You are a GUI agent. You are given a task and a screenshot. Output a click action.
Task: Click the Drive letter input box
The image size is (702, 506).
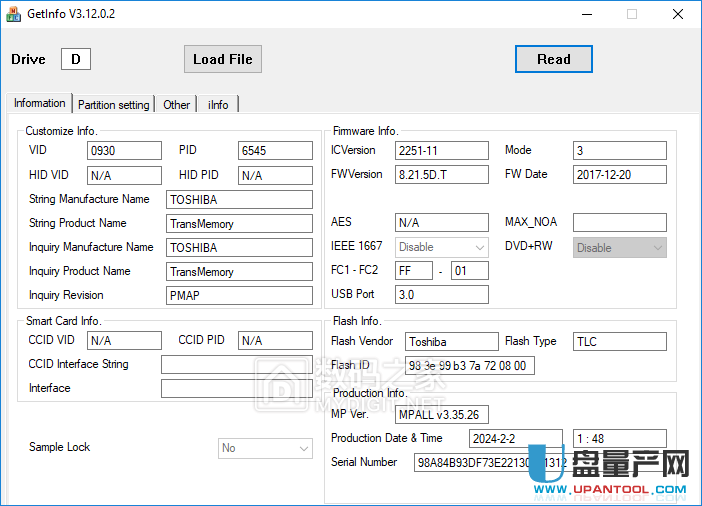(x=76, y=59)
